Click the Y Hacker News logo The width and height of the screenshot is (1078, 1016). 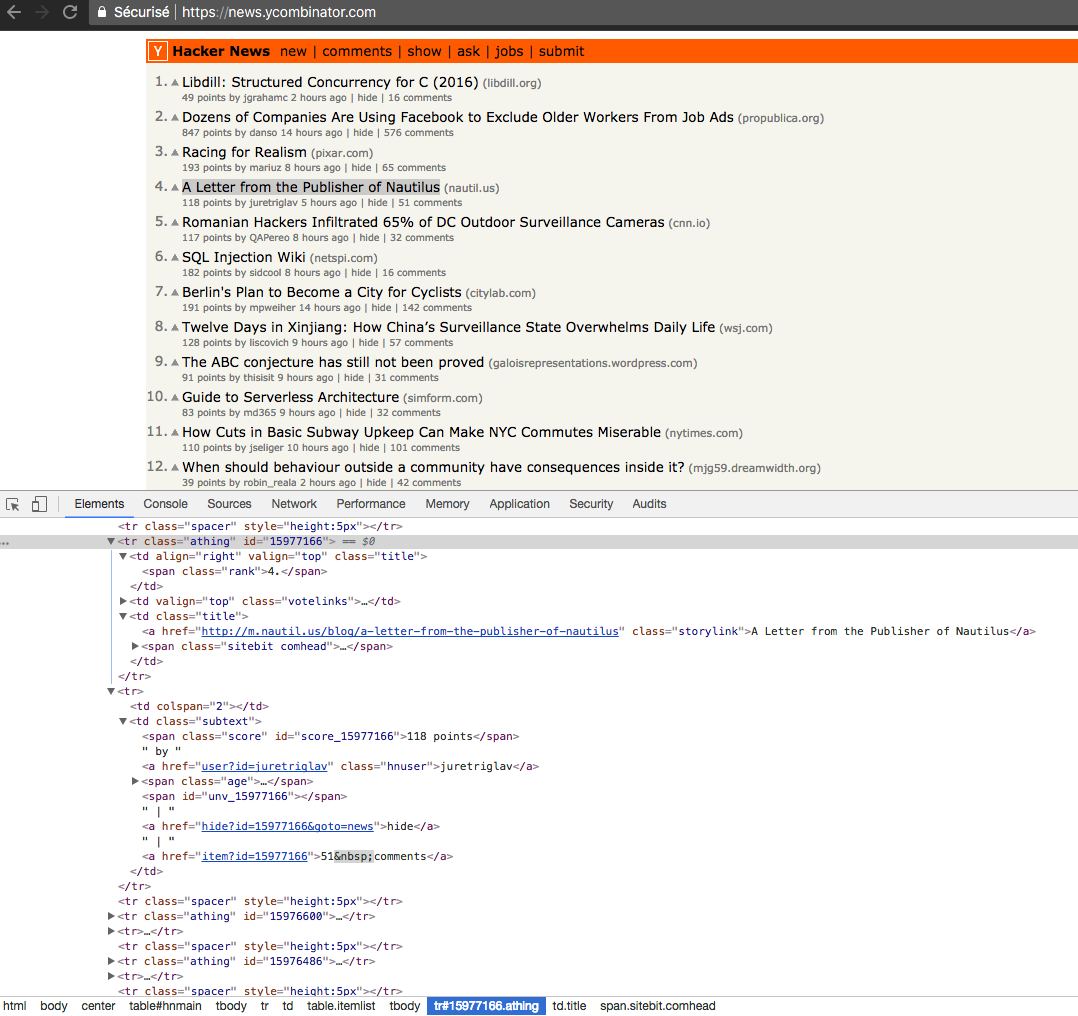[157, 50]
